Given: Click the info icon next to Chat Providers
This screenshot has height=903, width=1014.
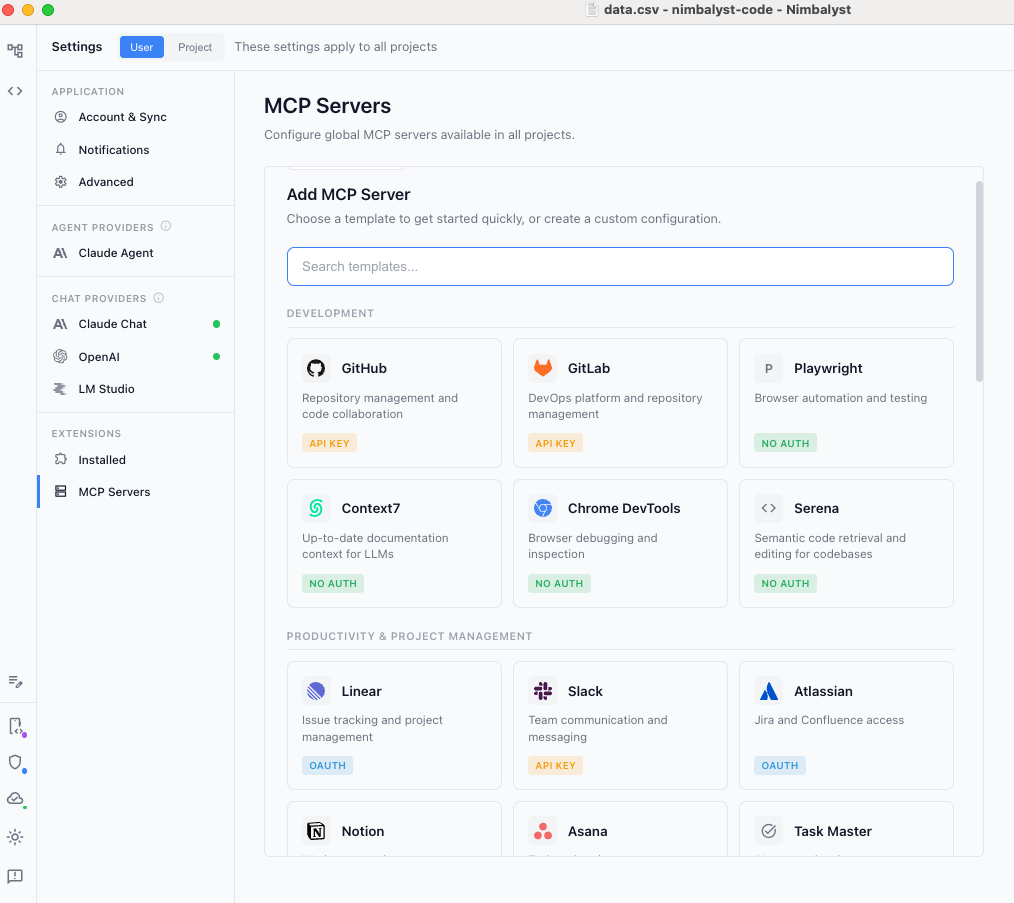Looking at the screenshot, I should pyautogui.click(x=158, y=298).
